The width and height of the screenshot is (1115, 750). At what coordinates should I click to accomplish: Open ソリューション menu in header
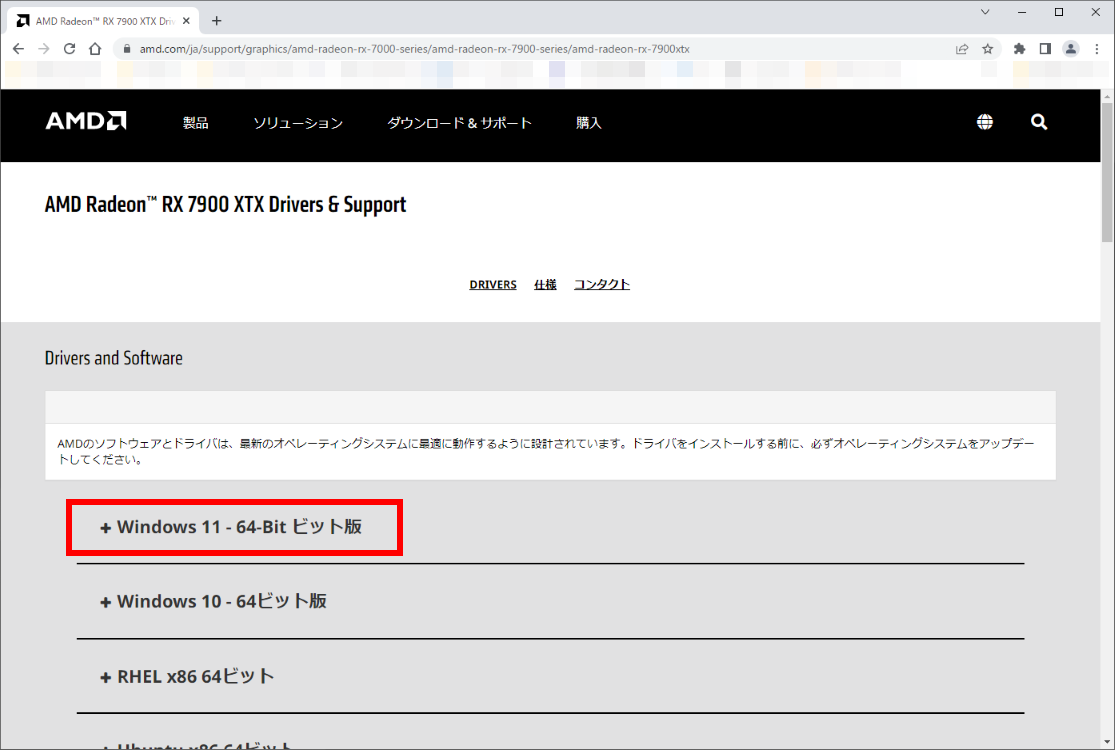(298, 123)
